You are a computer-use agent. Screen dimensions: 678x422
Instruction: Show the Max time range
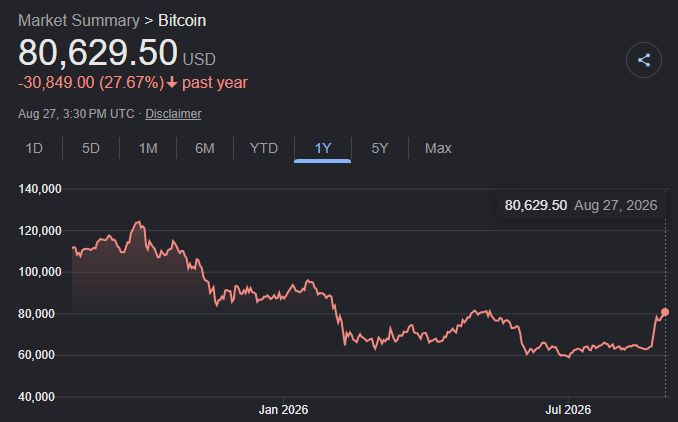(x=438, y=148)
